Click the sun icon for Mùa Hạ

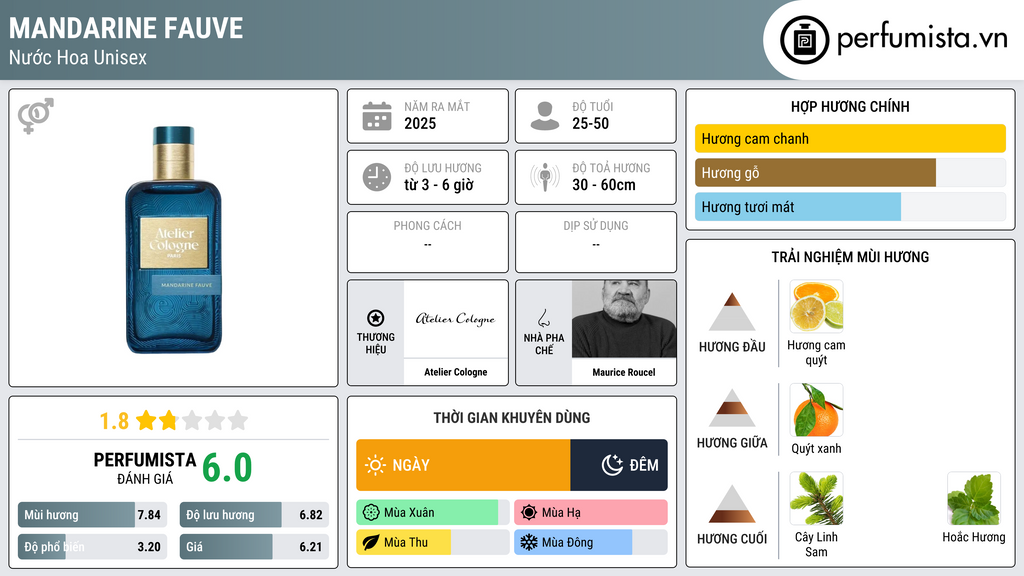point(529,513)
